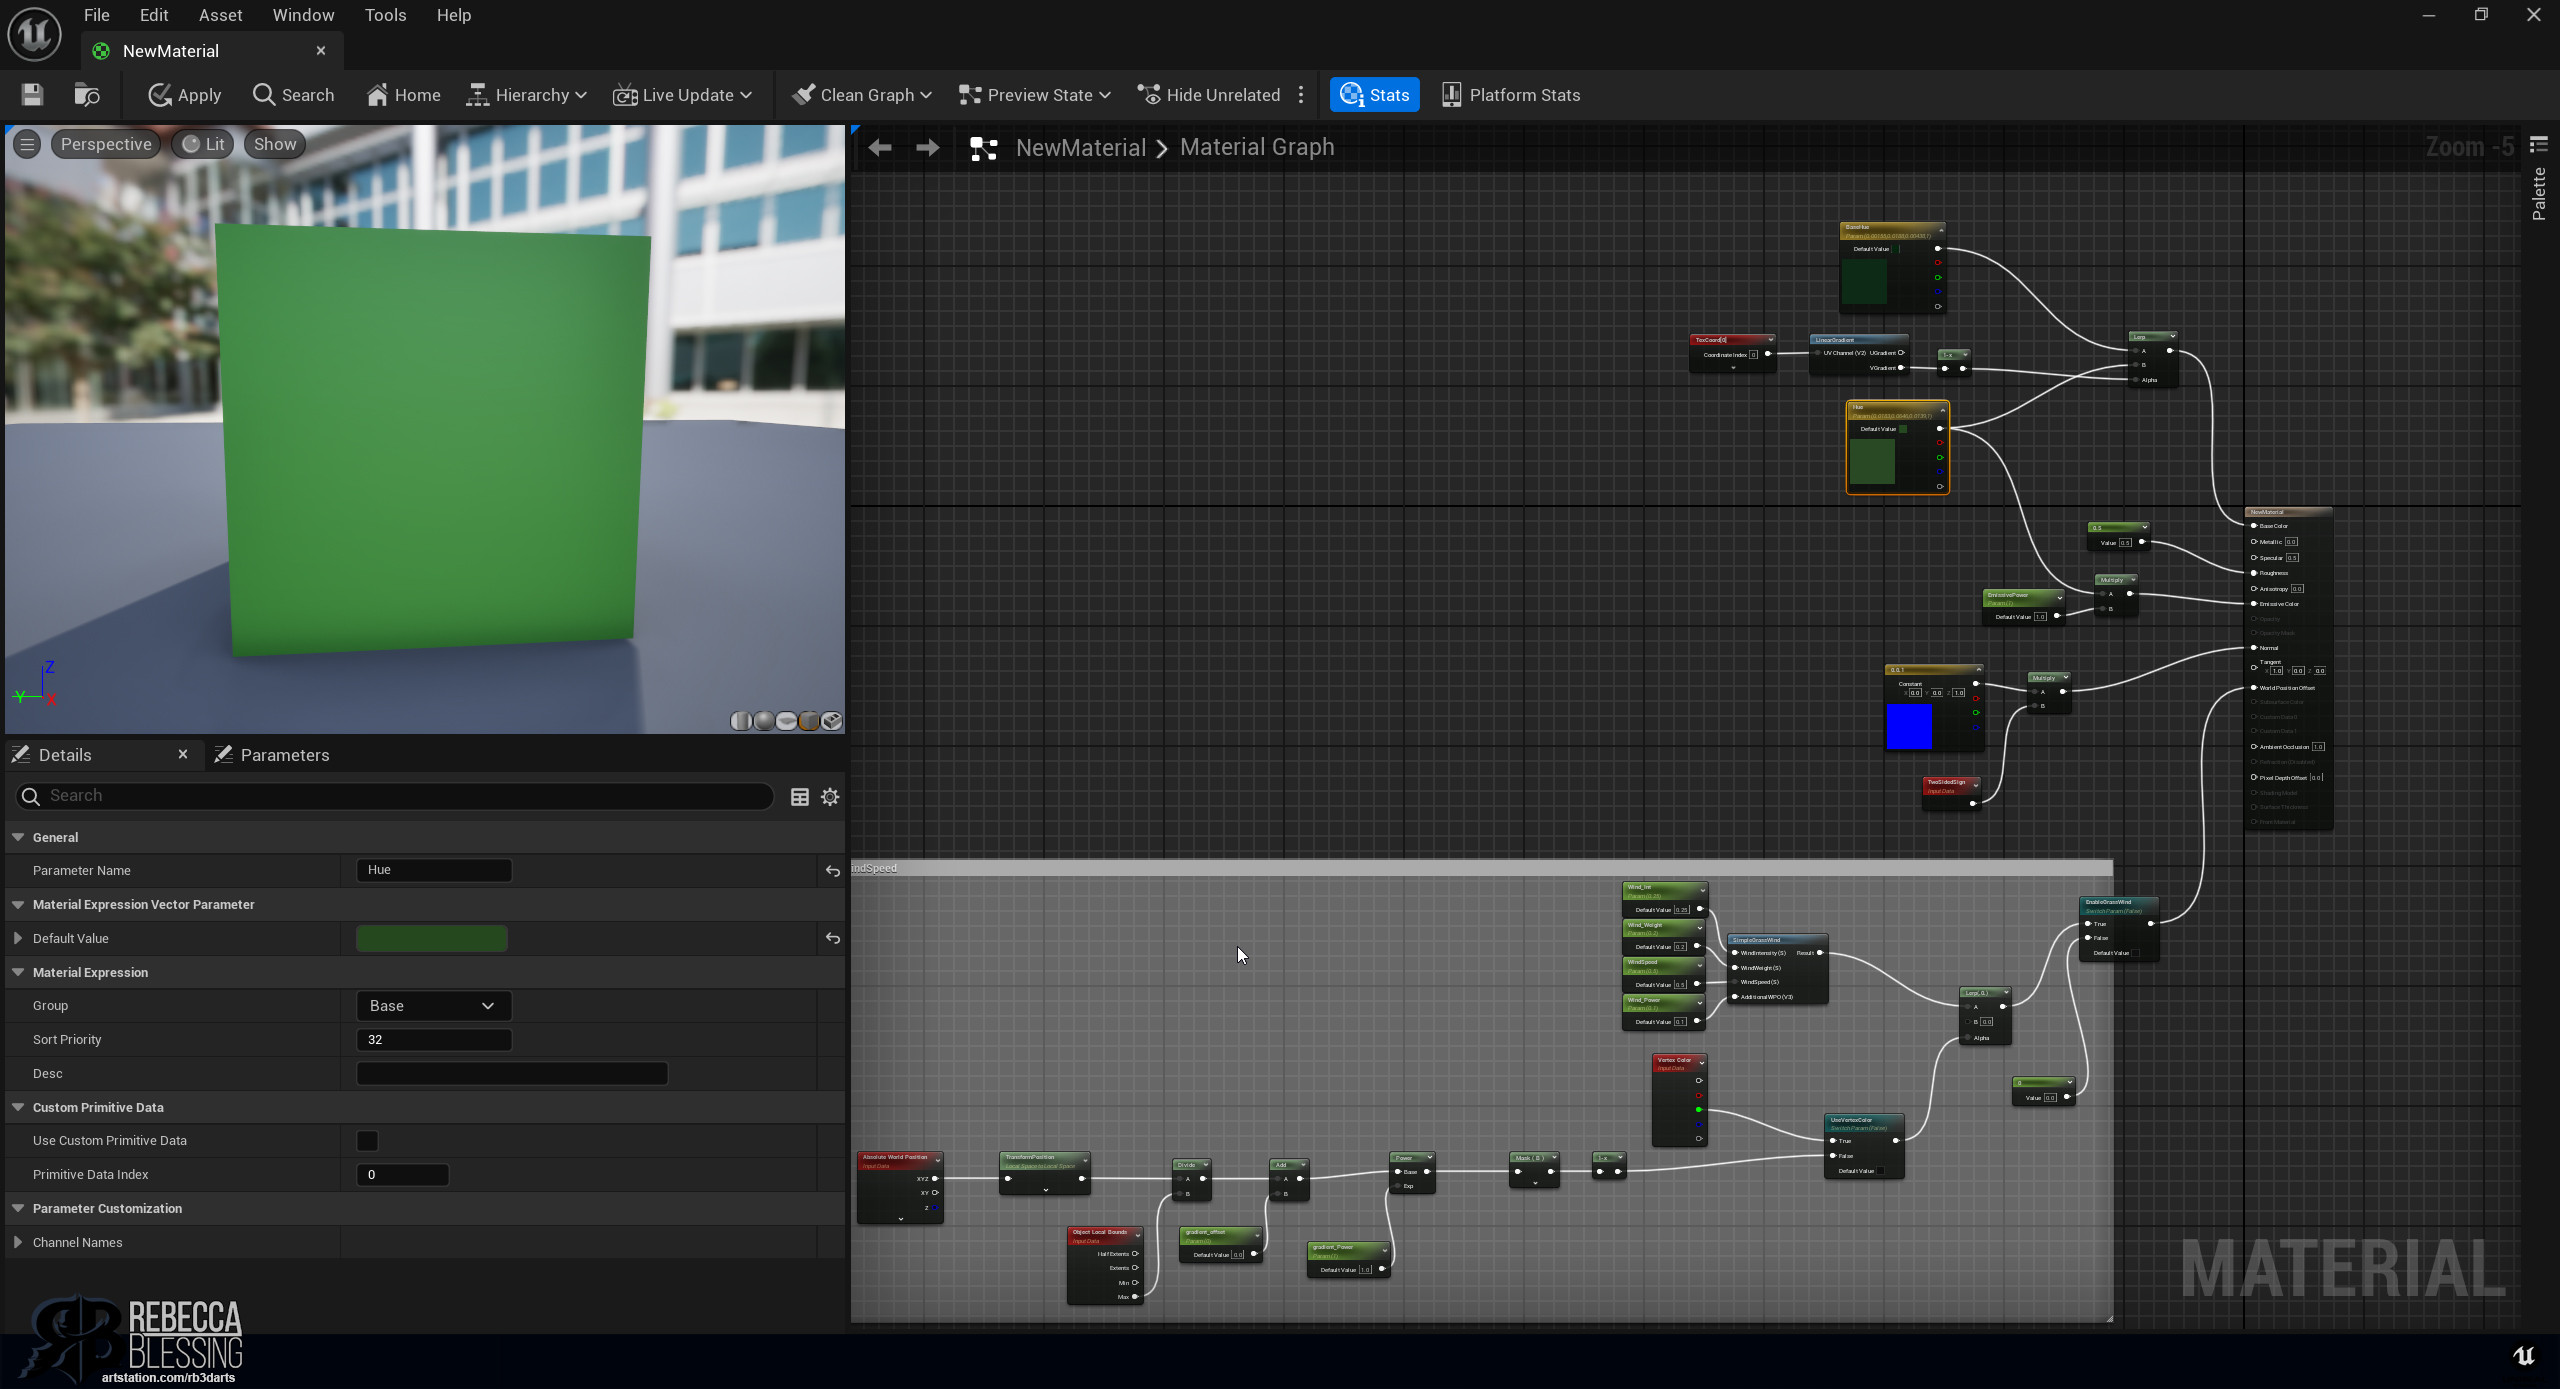
Task: Open the Asset menu
Action: (x=220, y=15)
